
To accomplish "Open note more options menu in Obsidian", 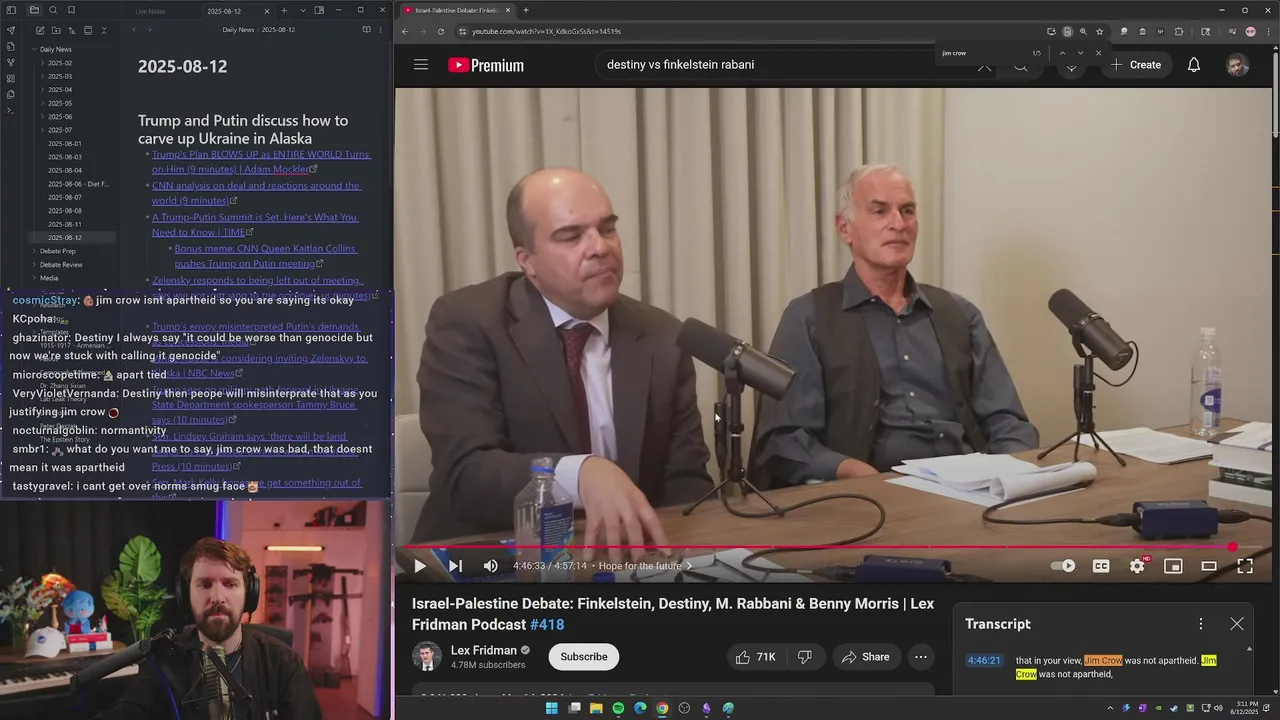I will point(381,30).
